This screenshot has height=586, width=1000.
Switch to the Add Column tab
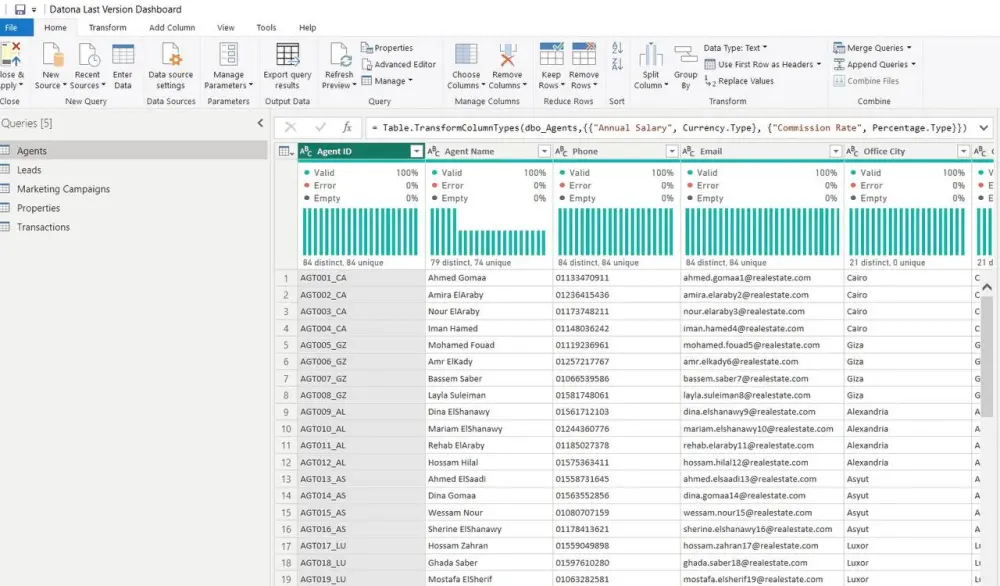tap(172, 27)
